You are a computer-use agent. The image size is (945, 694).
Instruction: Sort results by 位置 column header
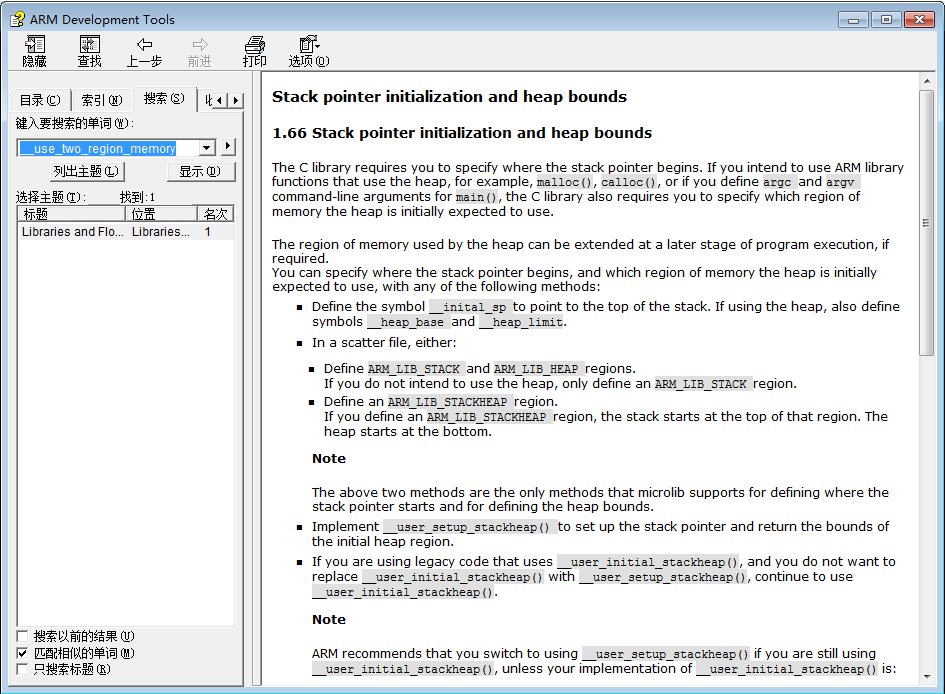coord(161,214)
